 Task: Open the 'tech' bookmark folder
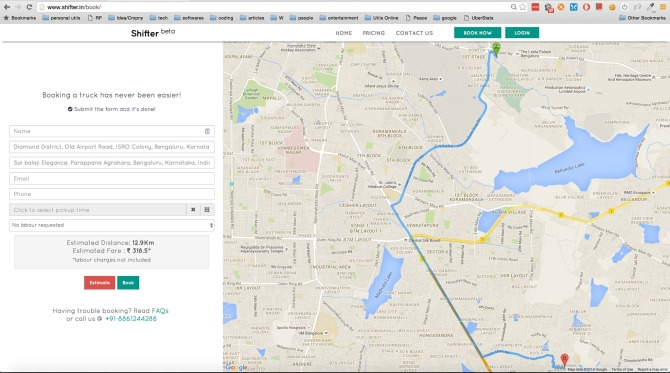pos(159,18)
